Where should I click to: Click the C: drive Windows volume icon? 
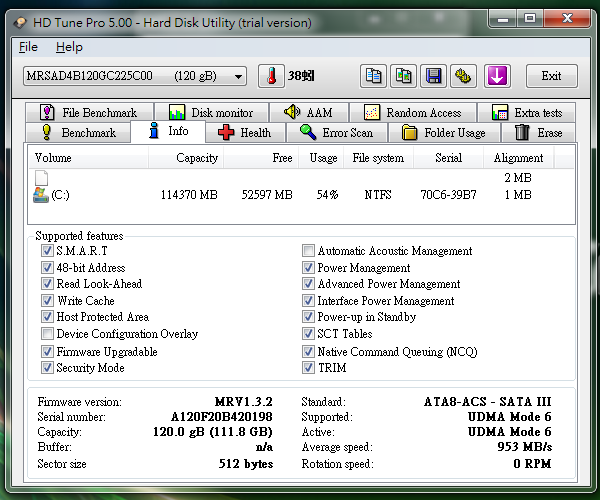(x=41, y=195)
